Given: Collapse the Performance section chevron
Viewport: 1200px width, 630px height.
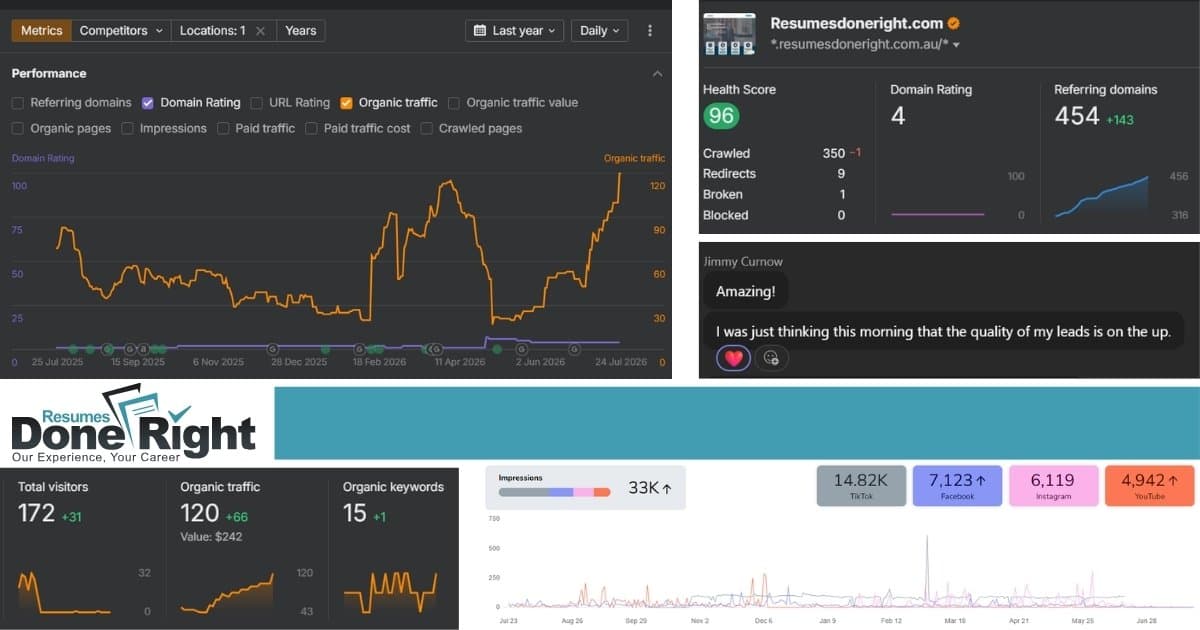Looking at the screenshot, I should point(657,74).
